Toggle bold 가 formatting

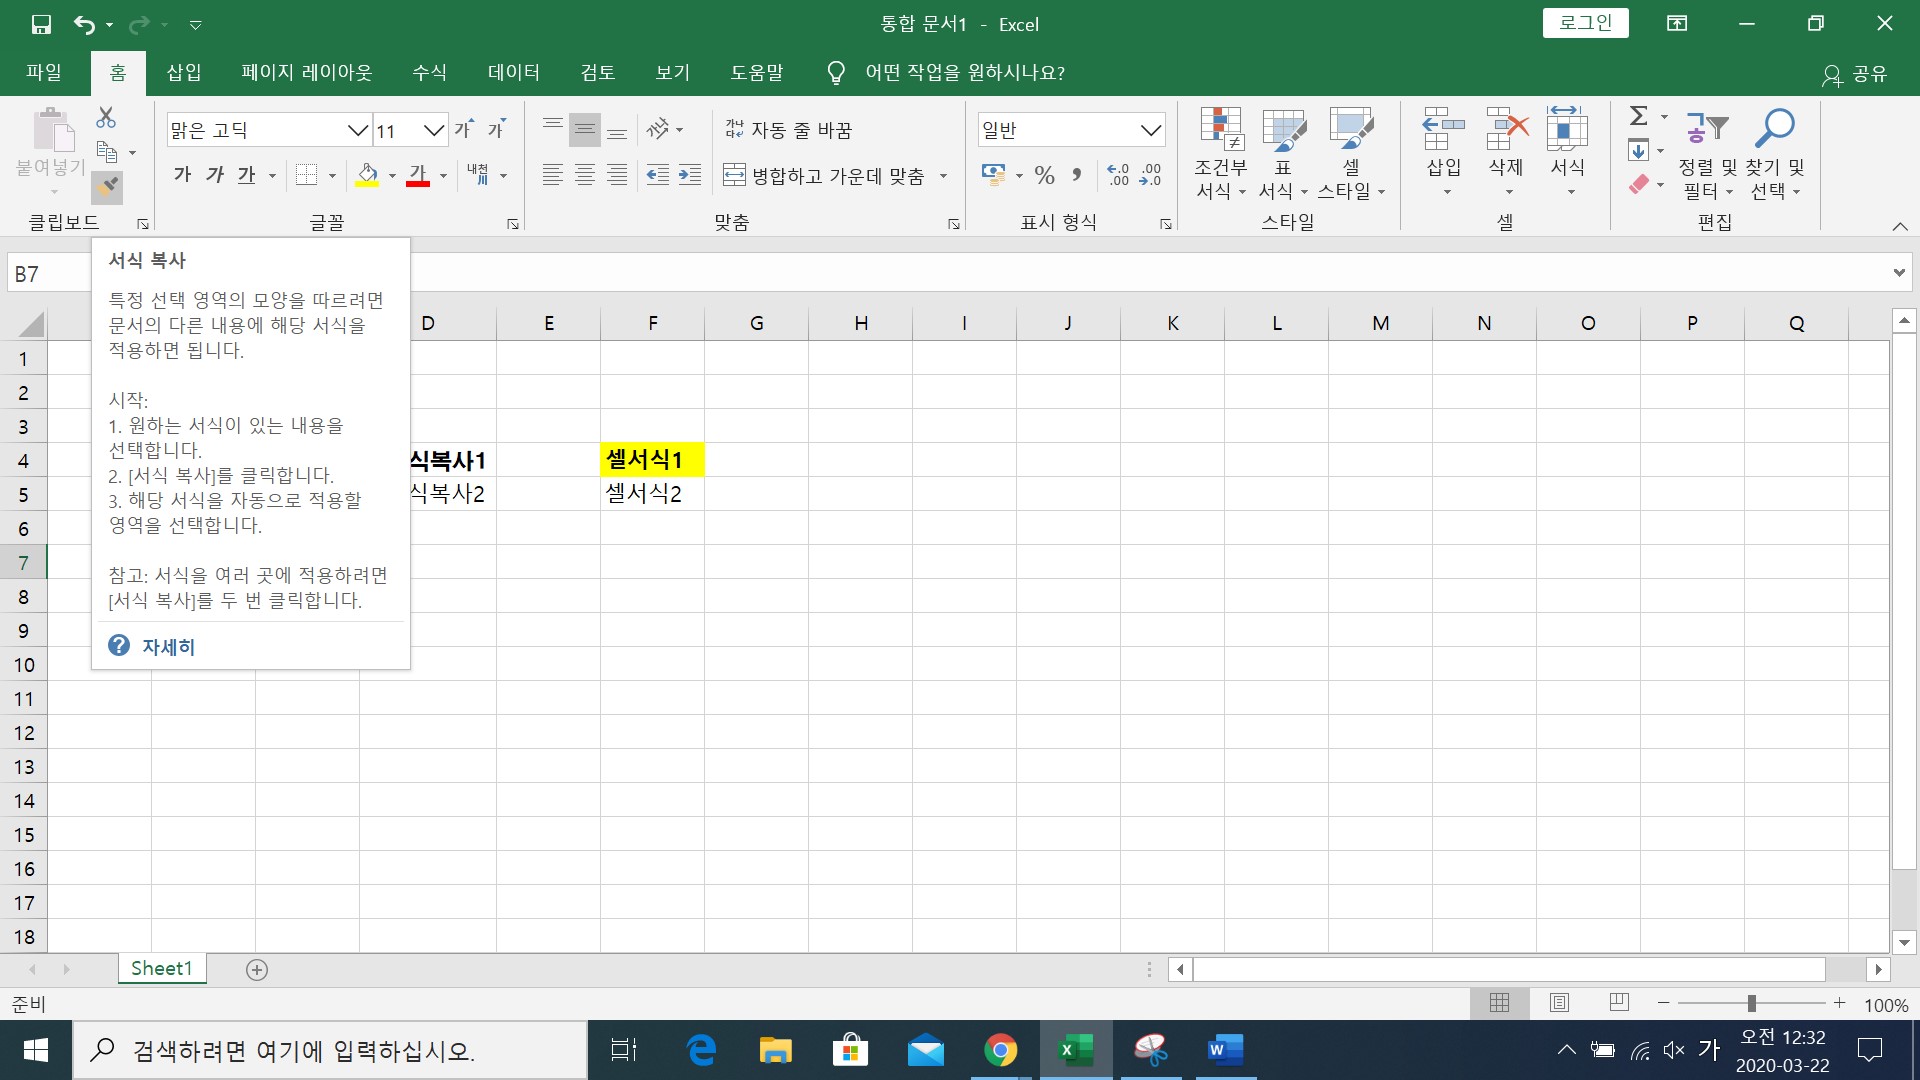(x=182, y=175)
